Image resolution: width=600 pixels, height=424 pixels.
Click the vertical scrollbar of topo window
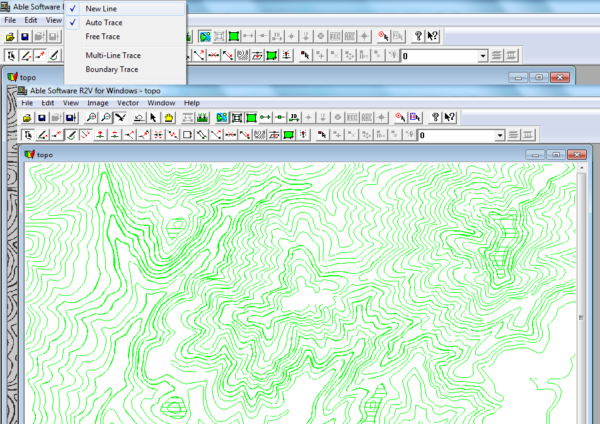coord(582,300)
